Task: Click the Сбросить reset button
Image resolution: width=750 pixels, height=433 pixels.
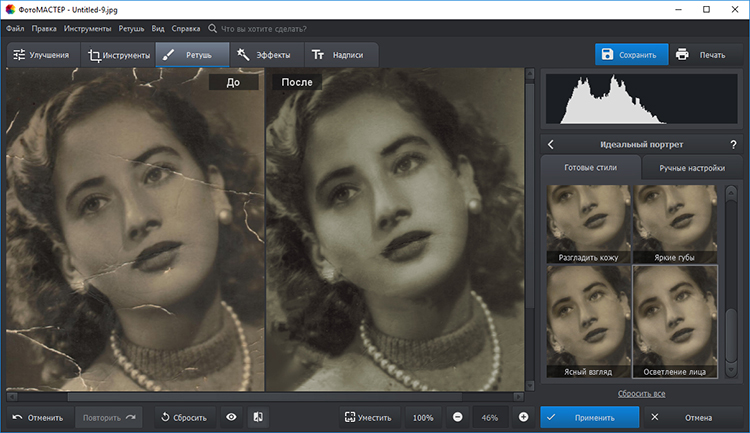Action: tap(183, 417)
